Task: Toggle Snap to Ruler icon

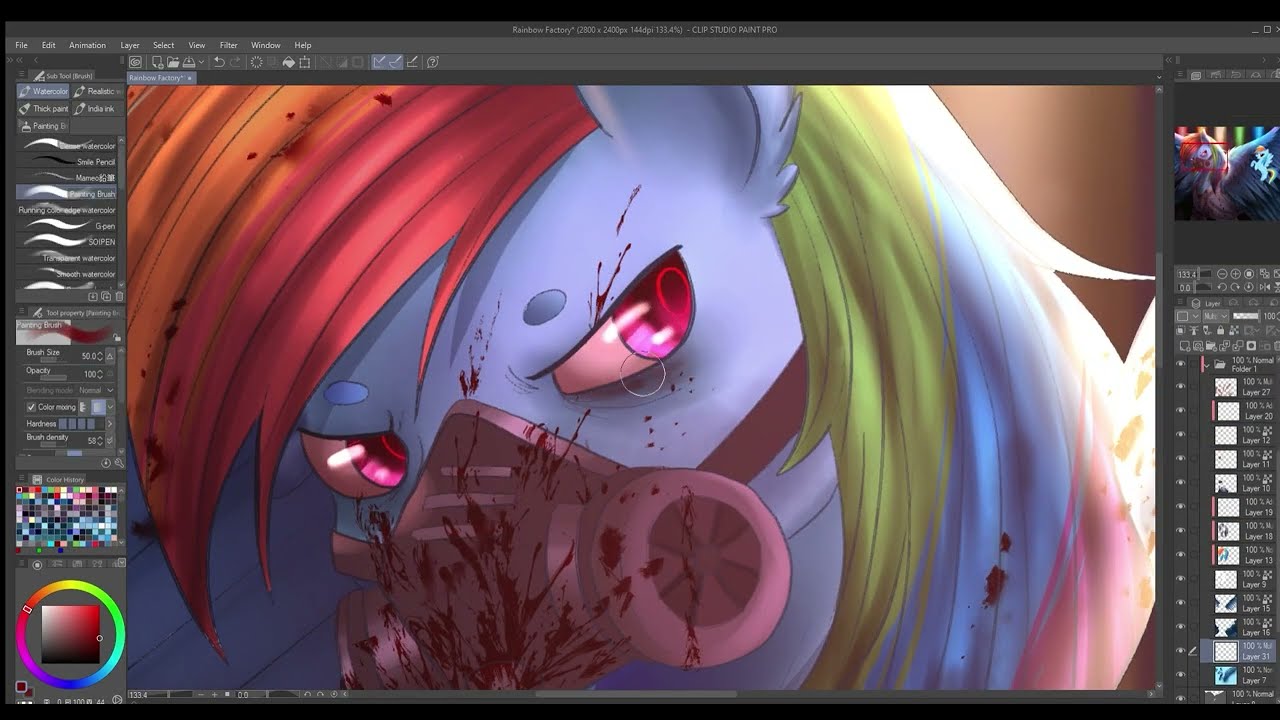Action: click(379, 62)
